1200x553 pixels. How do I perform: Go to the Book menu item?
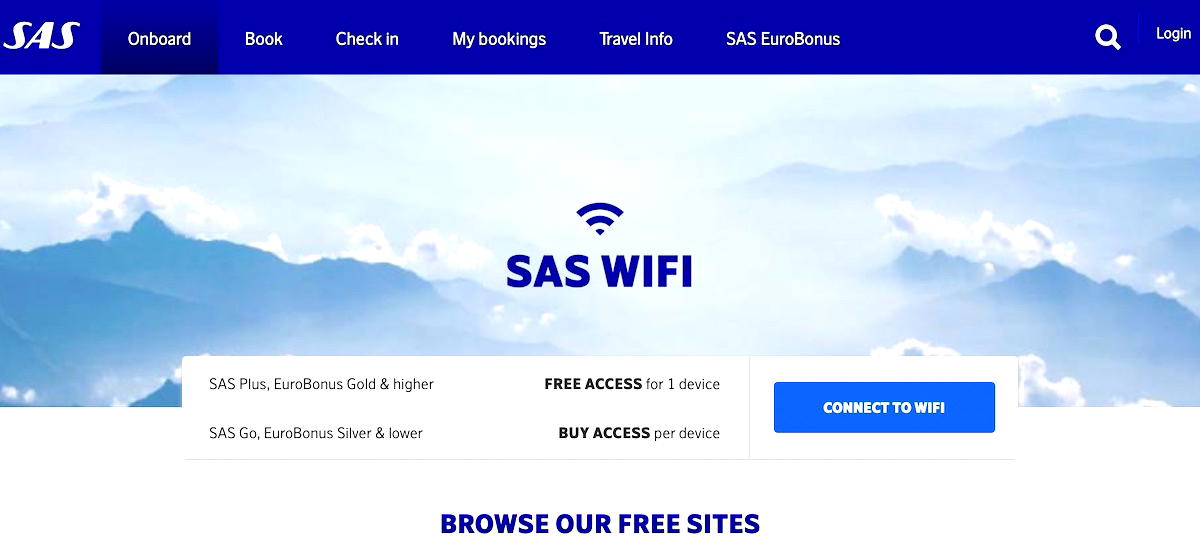tap(264, 39)
